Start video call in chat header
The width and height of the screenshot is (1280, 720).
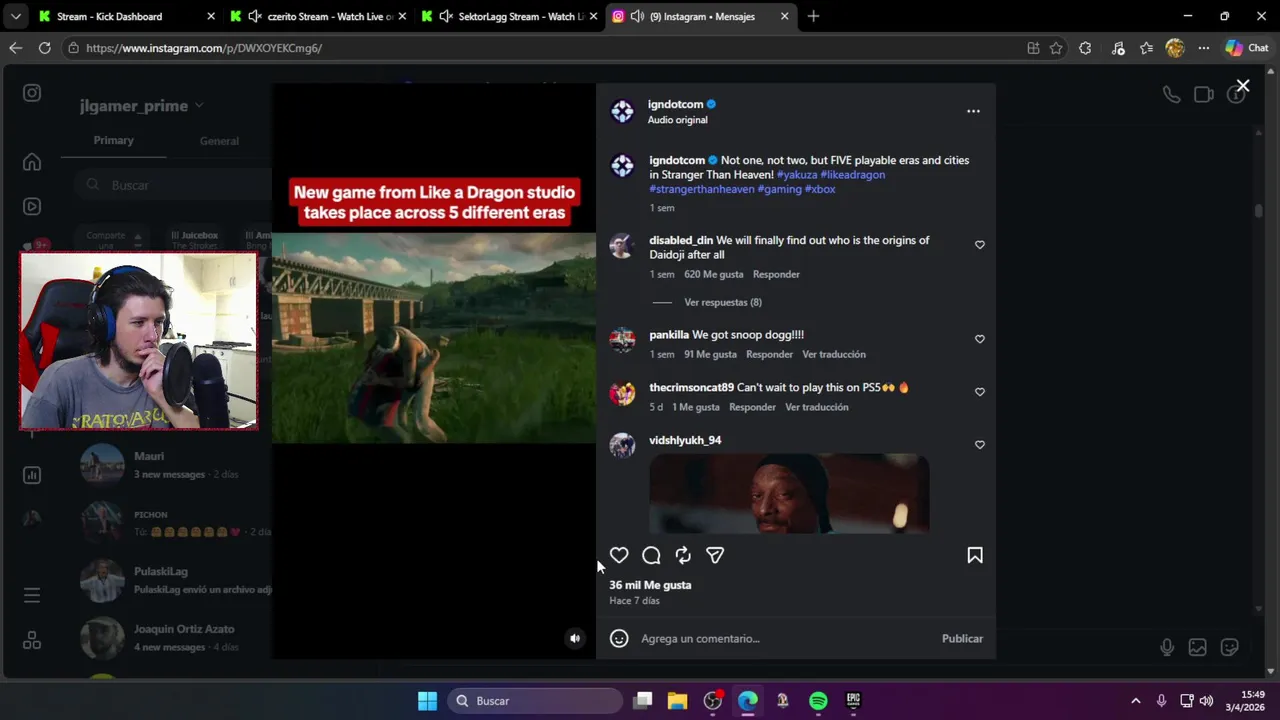click(x=1204, y=94)
